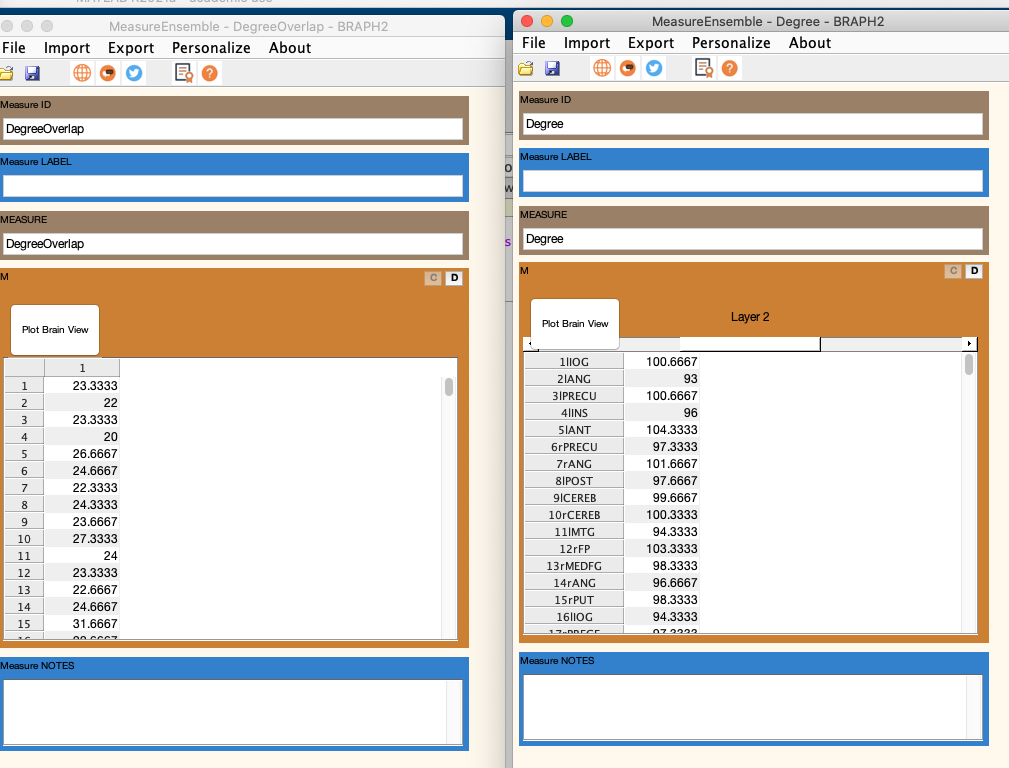Screen dimensions: 1009x768
Task: Open the Personalize menu
Action: tap(731, 43)
